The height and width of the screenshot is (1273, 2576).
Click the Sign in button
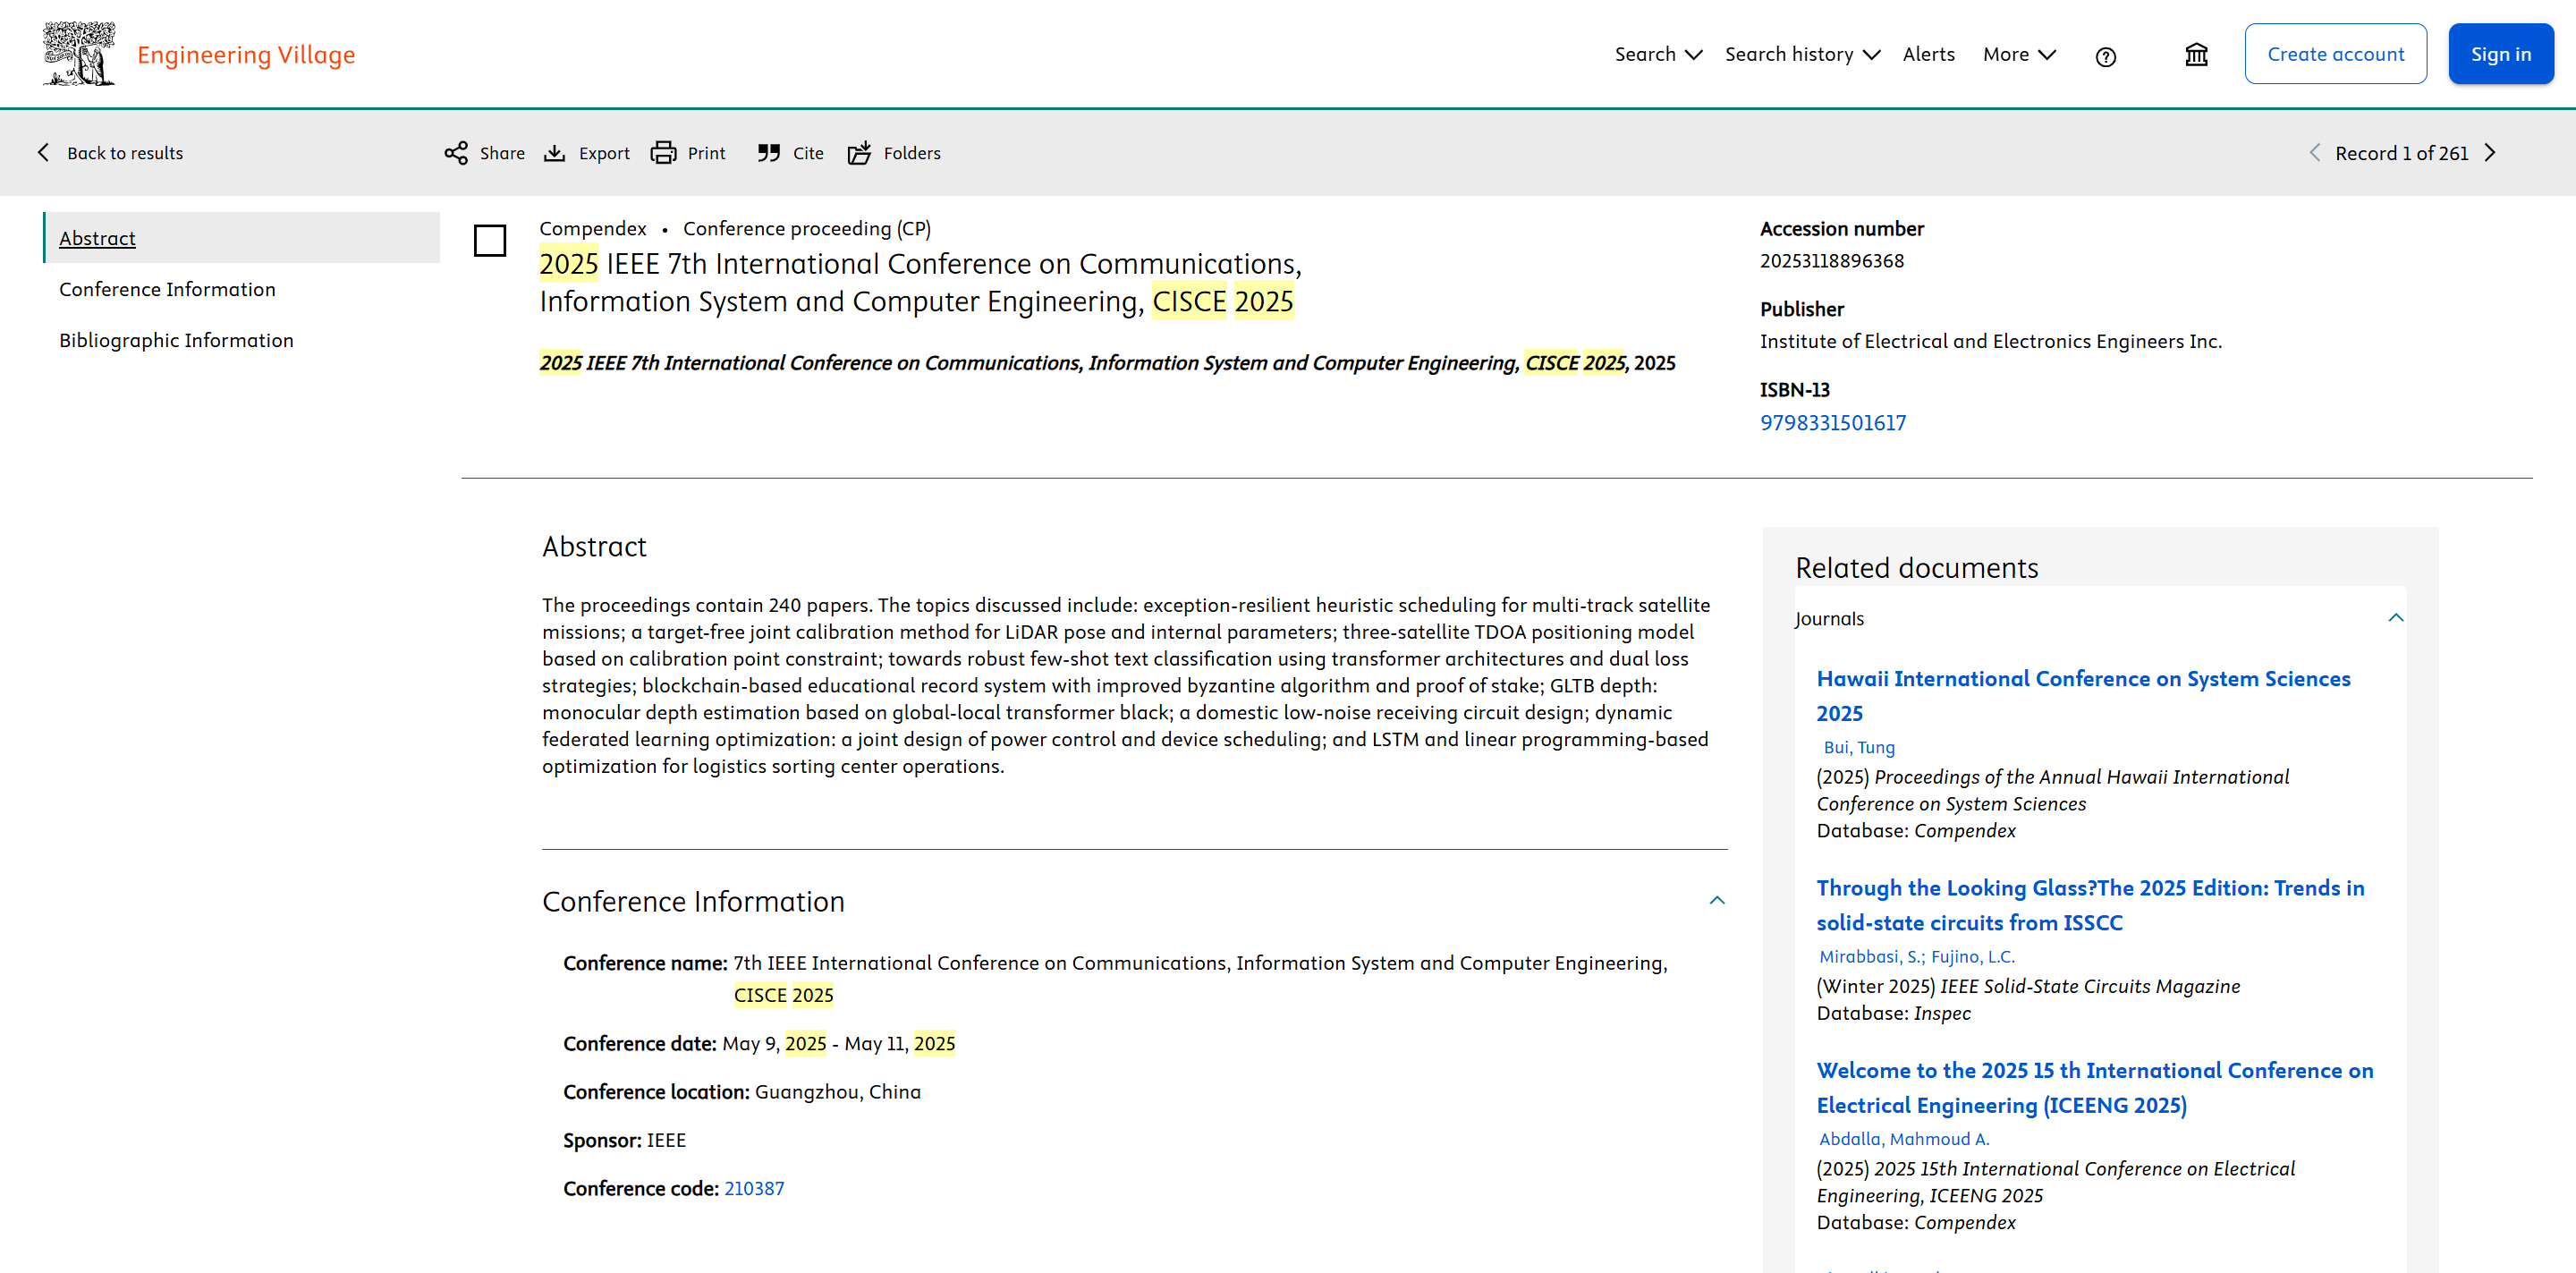pyautogui.click(x=2500, y=54)
